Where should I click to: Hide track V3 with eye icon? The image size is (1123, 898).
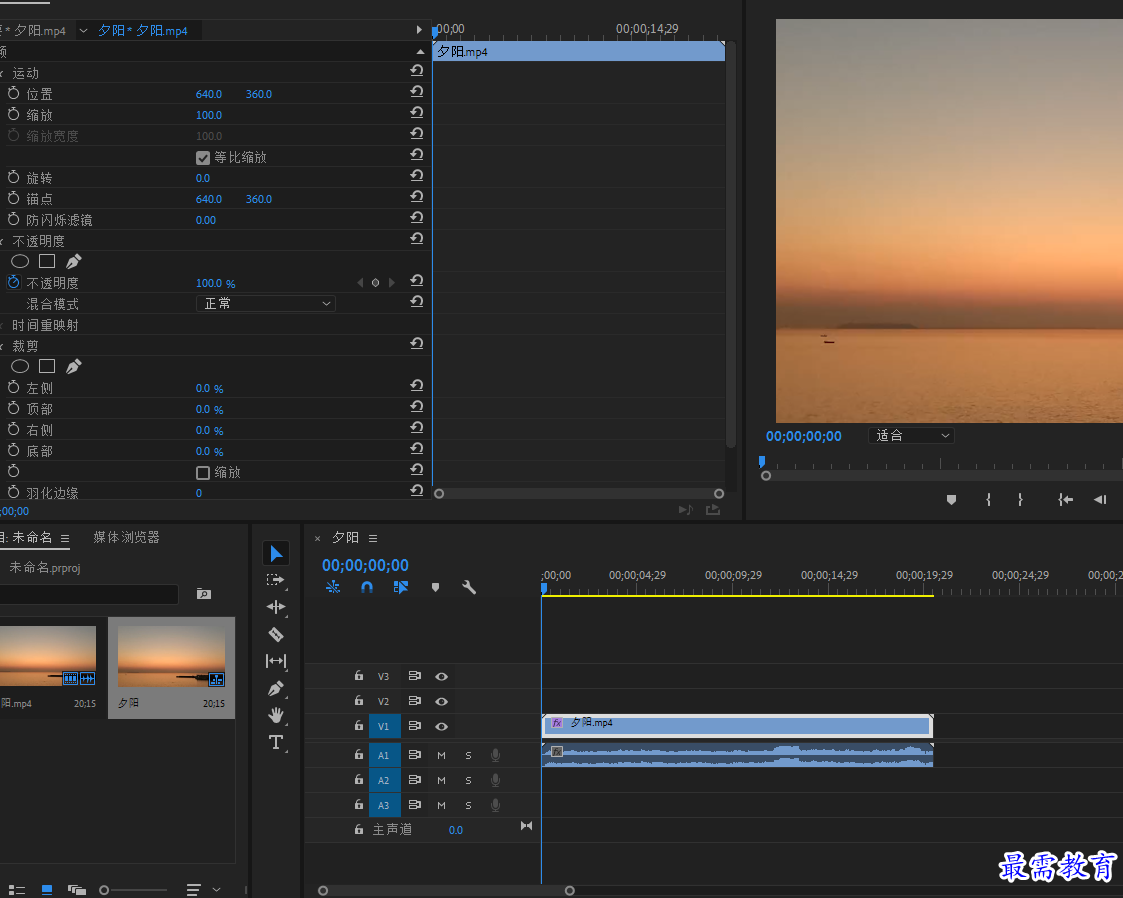tap(442, 676)
